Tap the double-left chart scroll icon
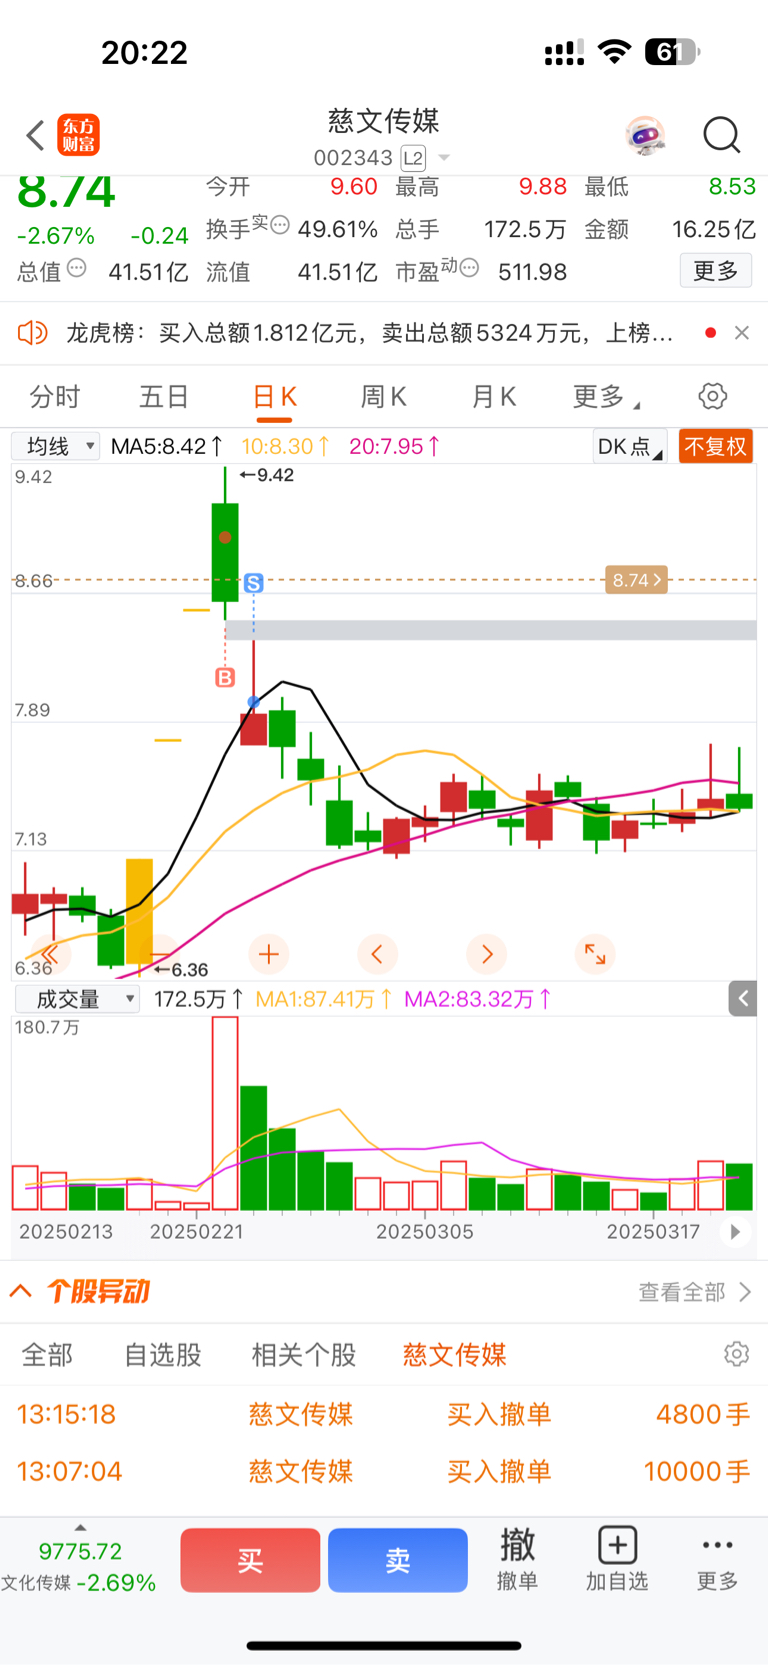 pos(50,954)
